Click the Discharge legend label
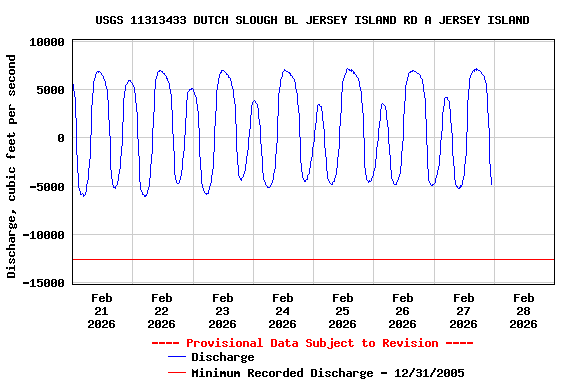 click(223, 357)
